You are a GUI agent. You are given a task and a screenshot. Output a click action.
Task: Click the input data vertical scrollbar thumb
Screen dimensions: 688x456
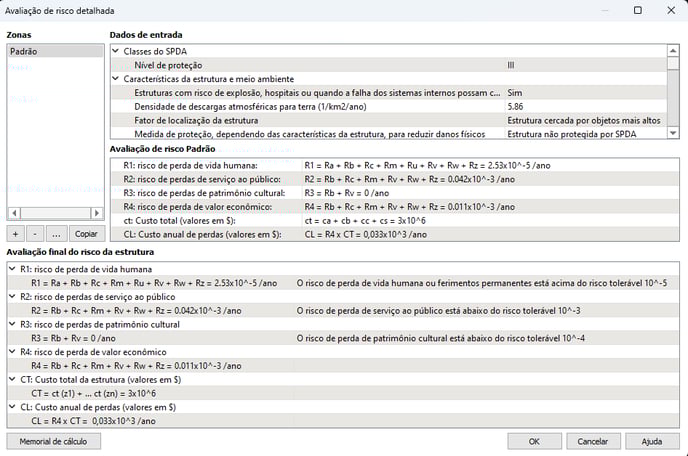coord(673,64)
